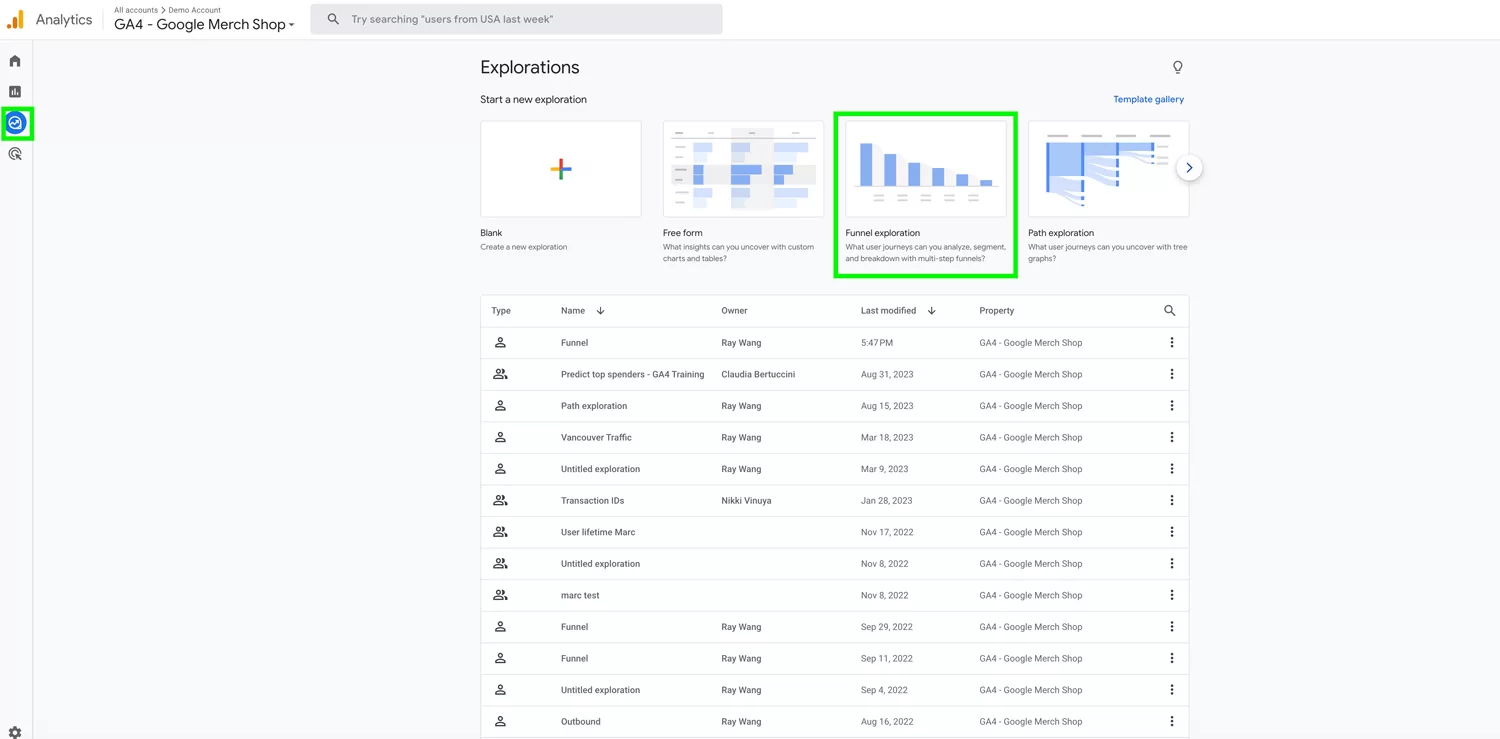Open the Predict top spenders - GA4 Training exploration
The height and width of the screenshot is (739, 1500).
(632, 374)
